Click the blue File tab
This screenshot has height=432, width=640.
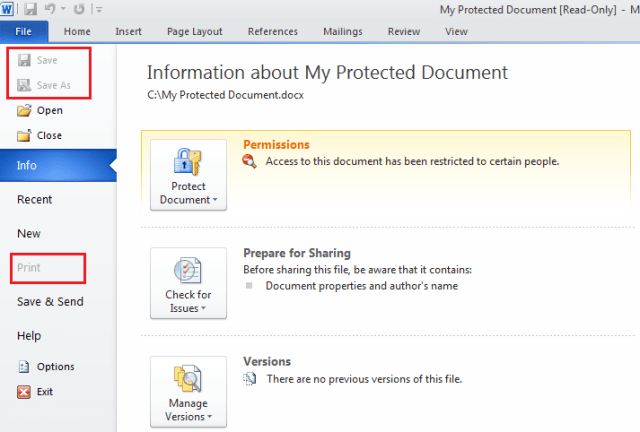pyautogui.click(x=24, y=31)
